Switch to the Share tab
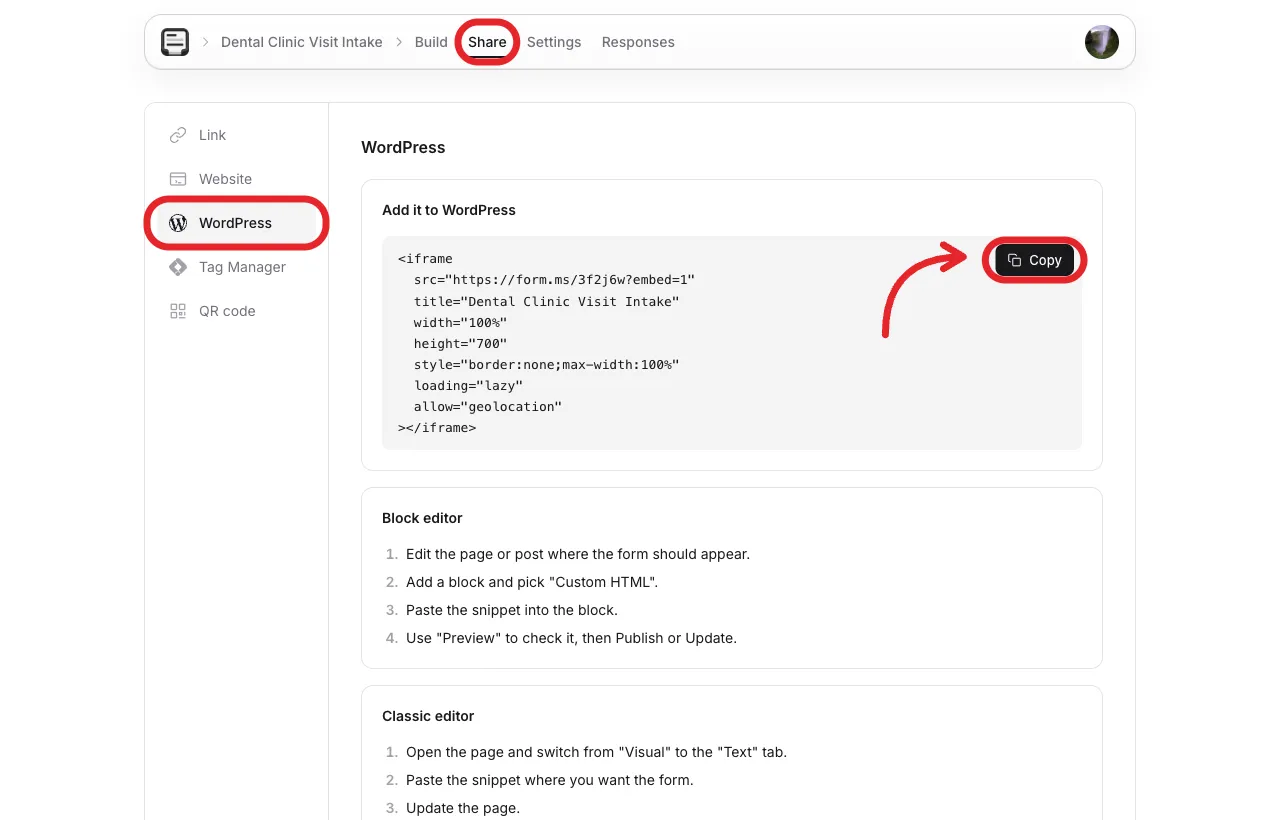This screenshot has height=820, width=1280. click(x=487, y=42)
